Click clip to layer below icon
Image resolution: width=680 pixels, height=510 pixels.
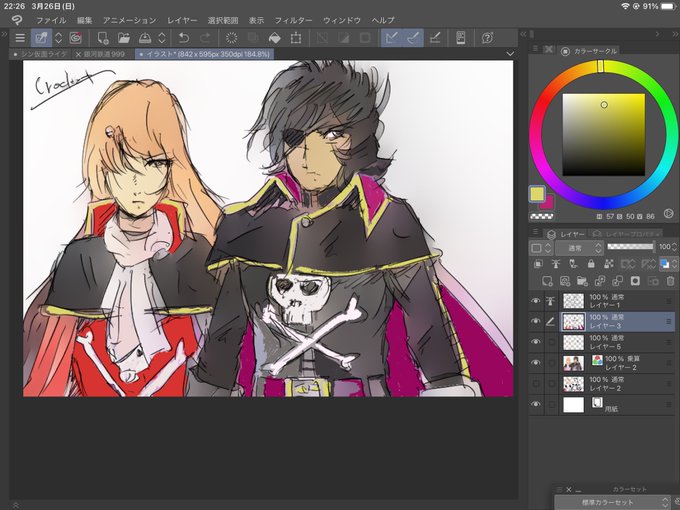coord(538,264)
